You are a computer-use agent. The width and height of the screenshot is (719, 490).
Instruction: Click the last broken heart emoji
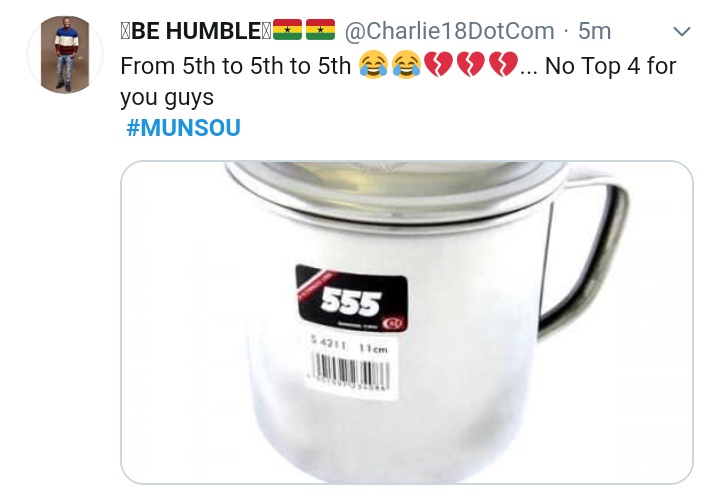(x=504, y=65)
